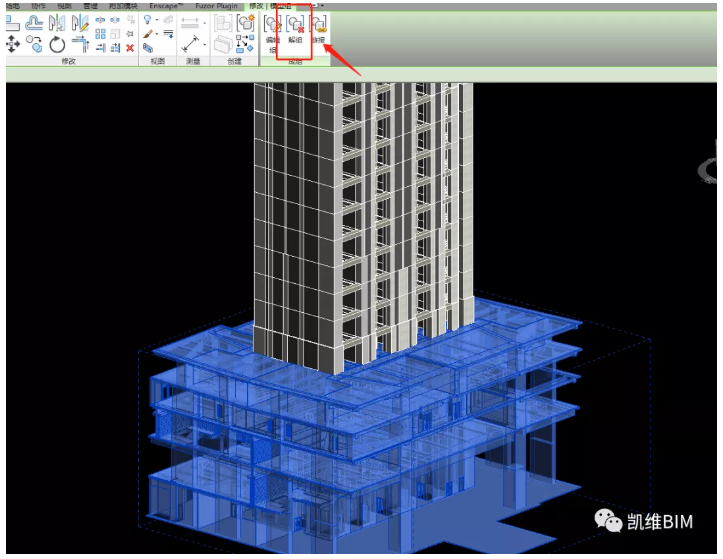Click the 成组 panel title
Image resolution: width=723 pixels, height=559 pixels.
(x=295, y=61)
